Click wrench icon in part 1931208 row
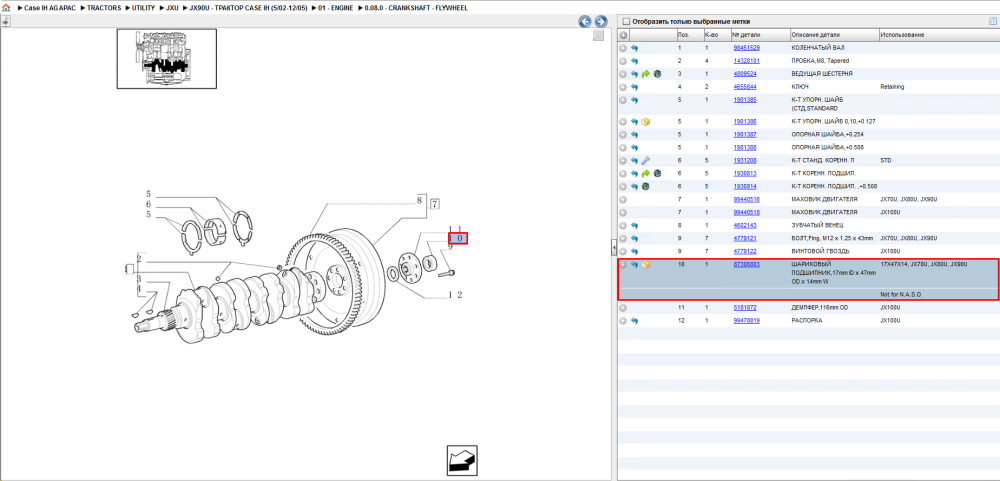Viewport: 1000px width, 481px height. coord(645,160)
